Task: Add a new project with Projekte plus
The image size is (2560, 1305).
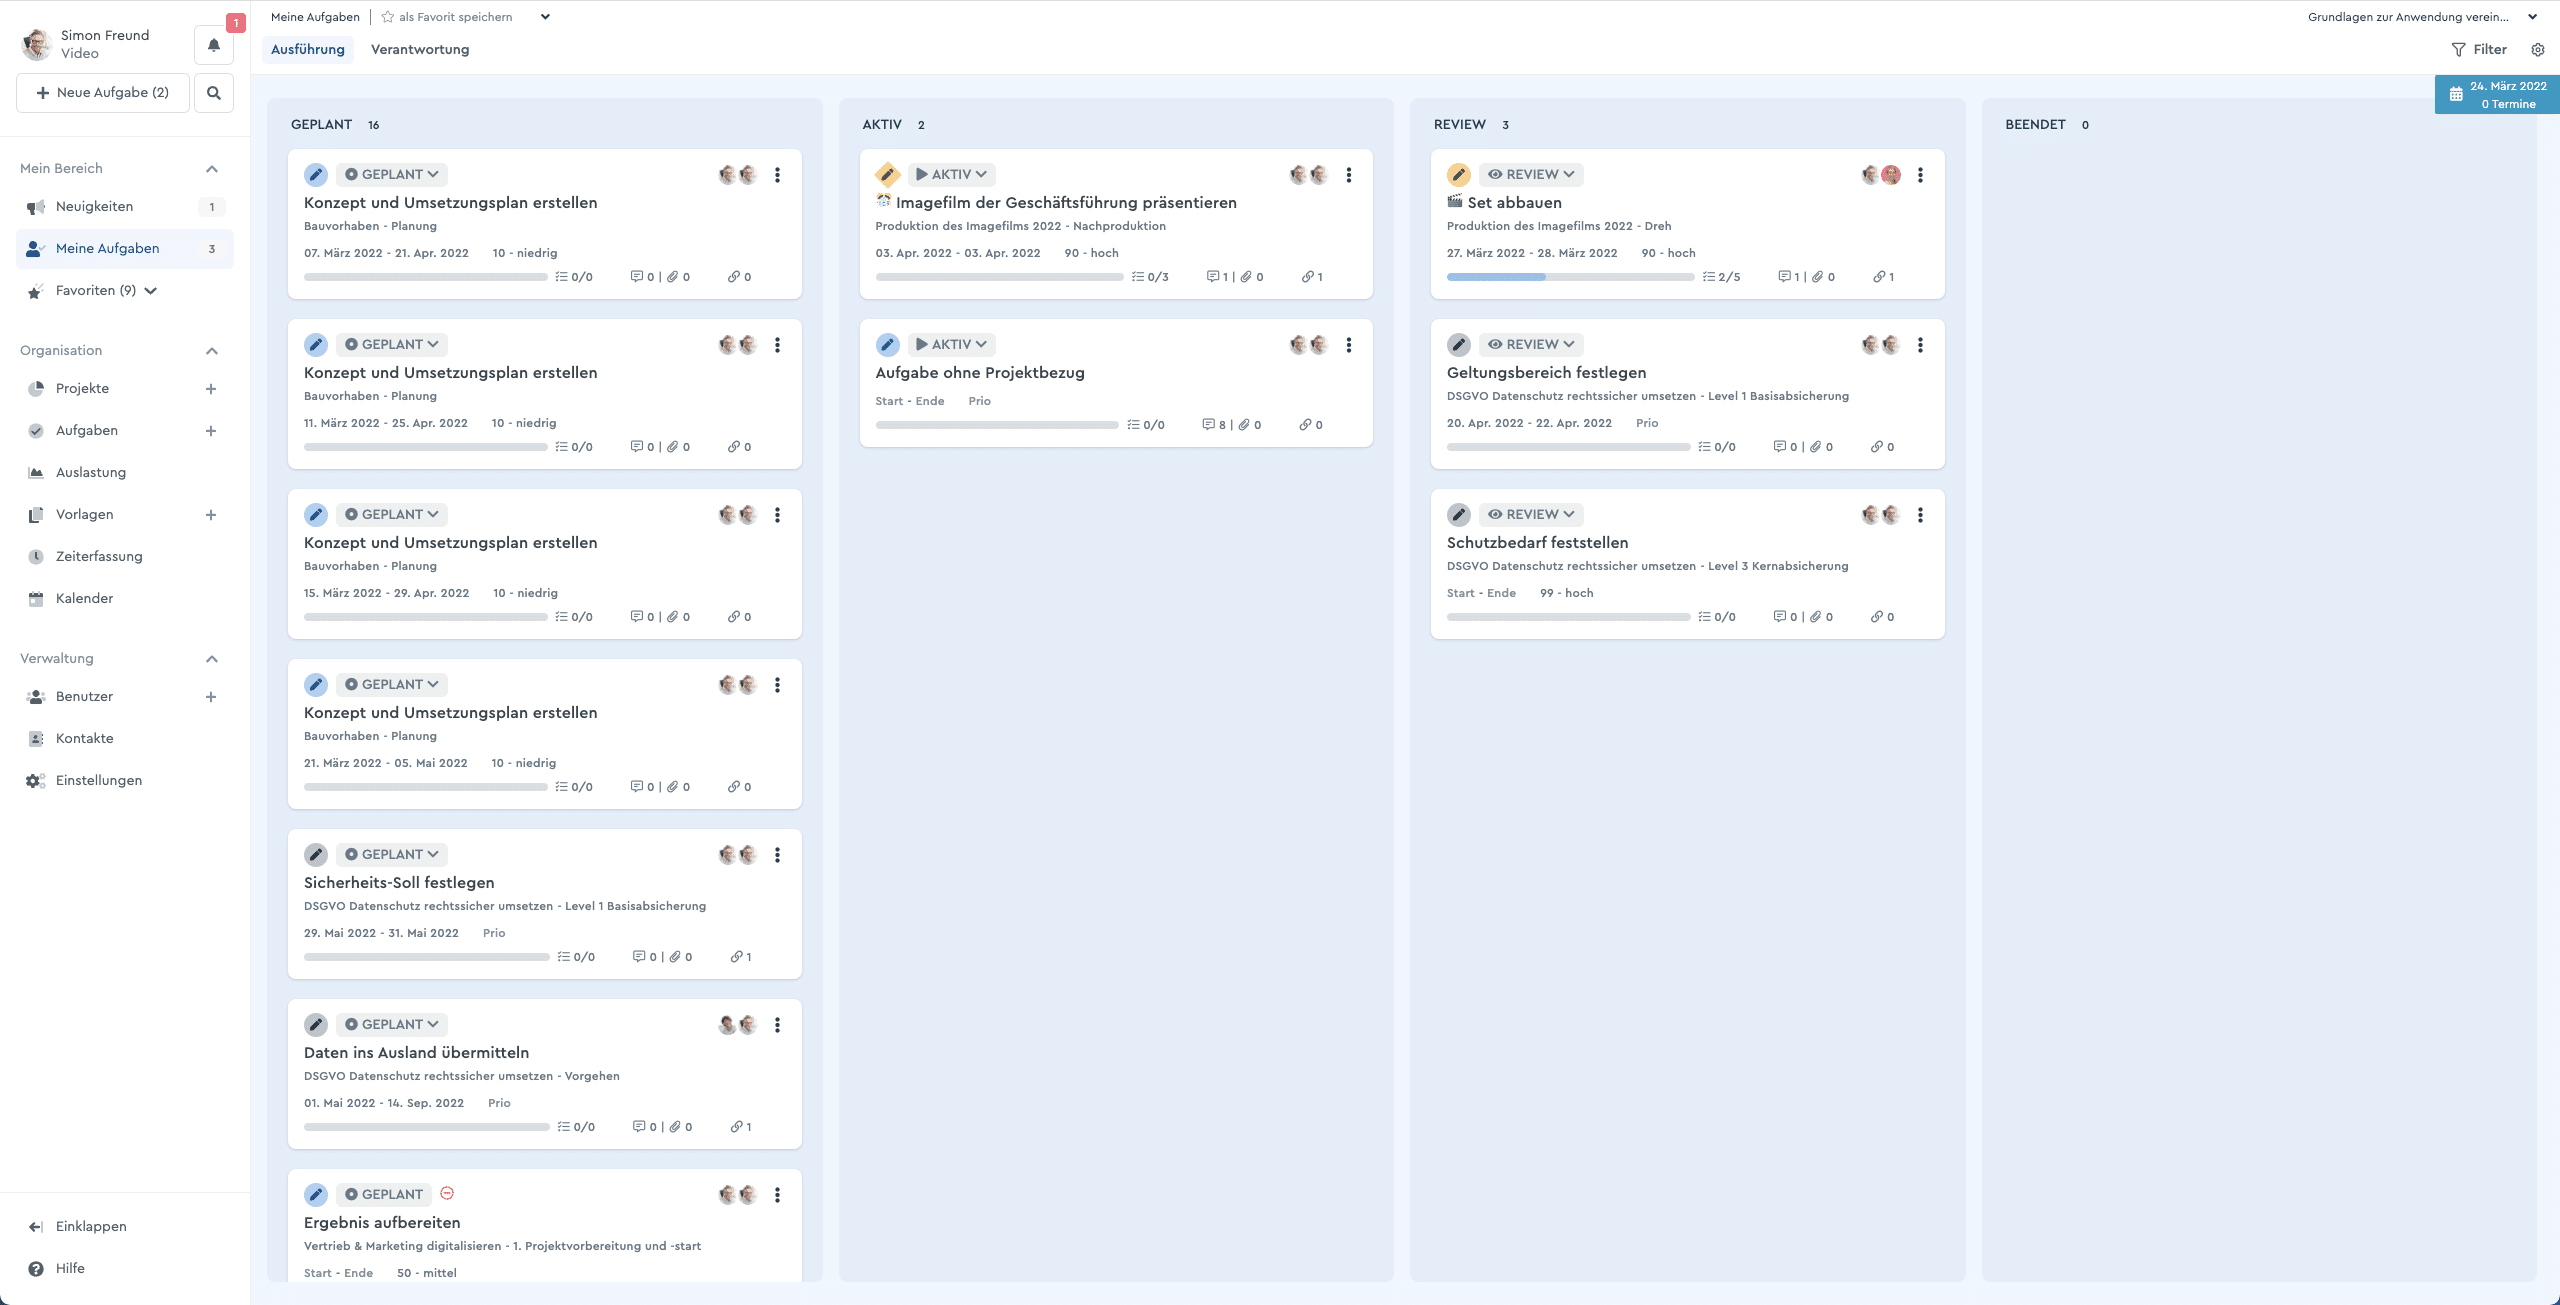Action: (x=211, y=389)
